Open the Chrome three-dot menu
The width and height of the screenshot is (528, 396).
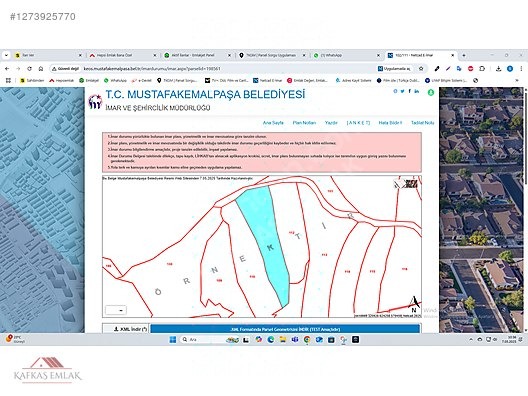pos(521,69)
